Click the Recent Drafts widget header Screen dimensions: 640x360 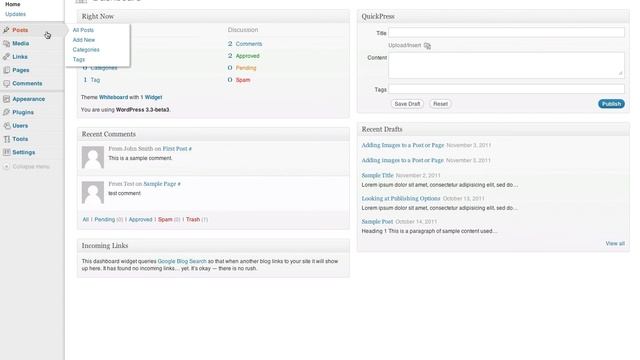493,129
